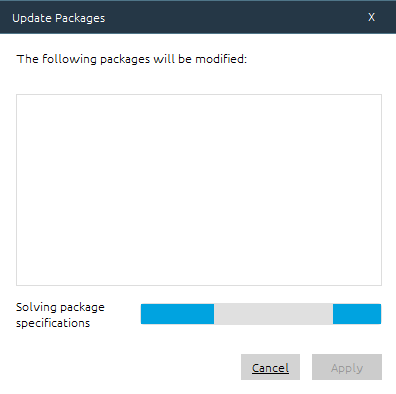
Task: Close the Update Packages dialog with X
Action: coord(371,17)
